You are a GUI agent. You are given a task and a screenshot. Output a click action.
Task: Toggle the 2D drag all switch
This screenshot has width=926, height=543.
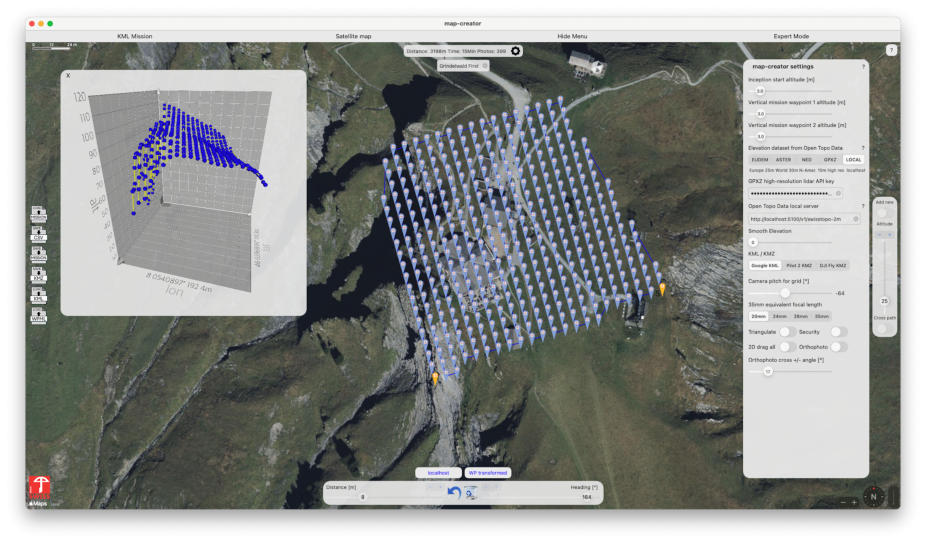tap(789, 347)
